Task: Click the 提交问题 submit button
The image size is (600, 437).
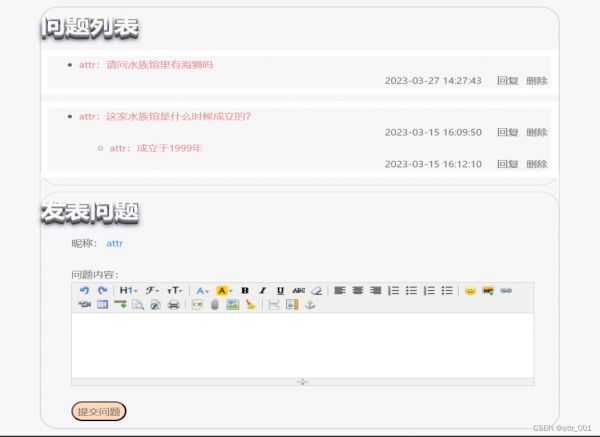Action: 99,411
